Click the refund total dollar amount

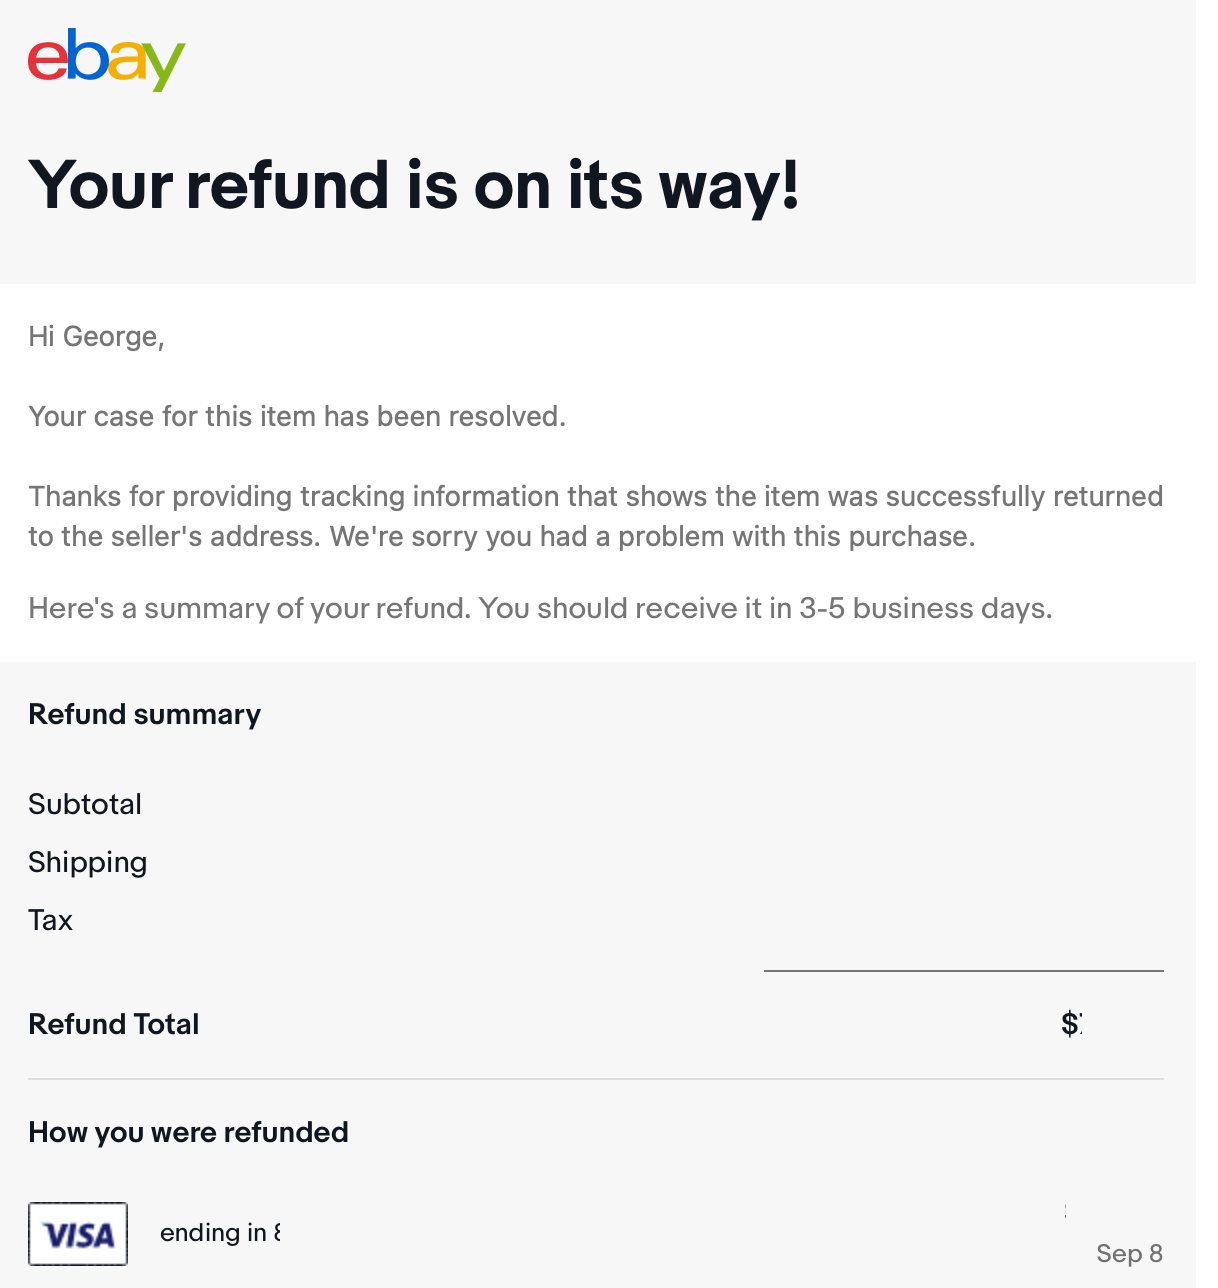coord(1072,1023)
